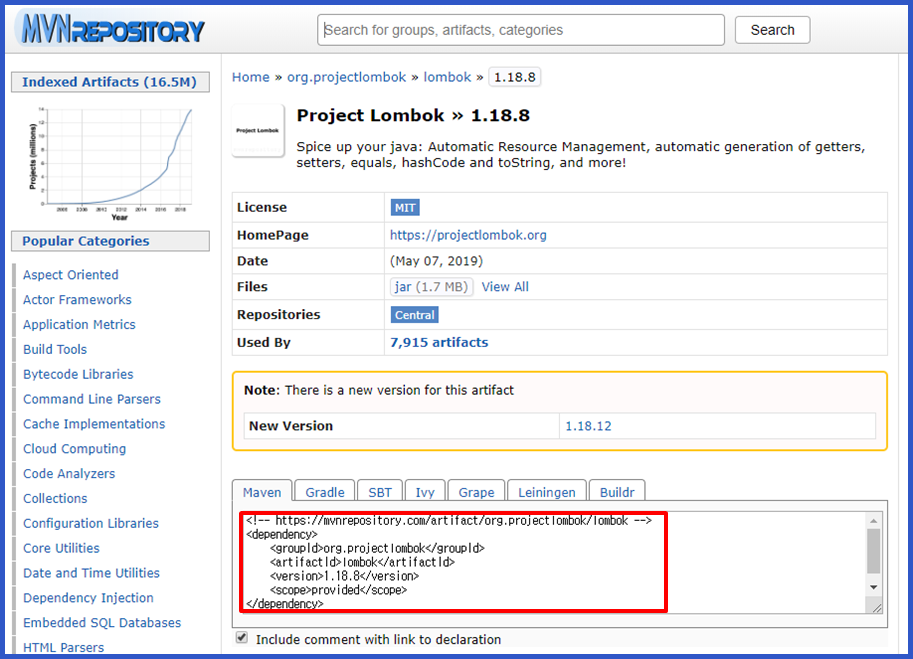Open Cache Implementations category

94,424
